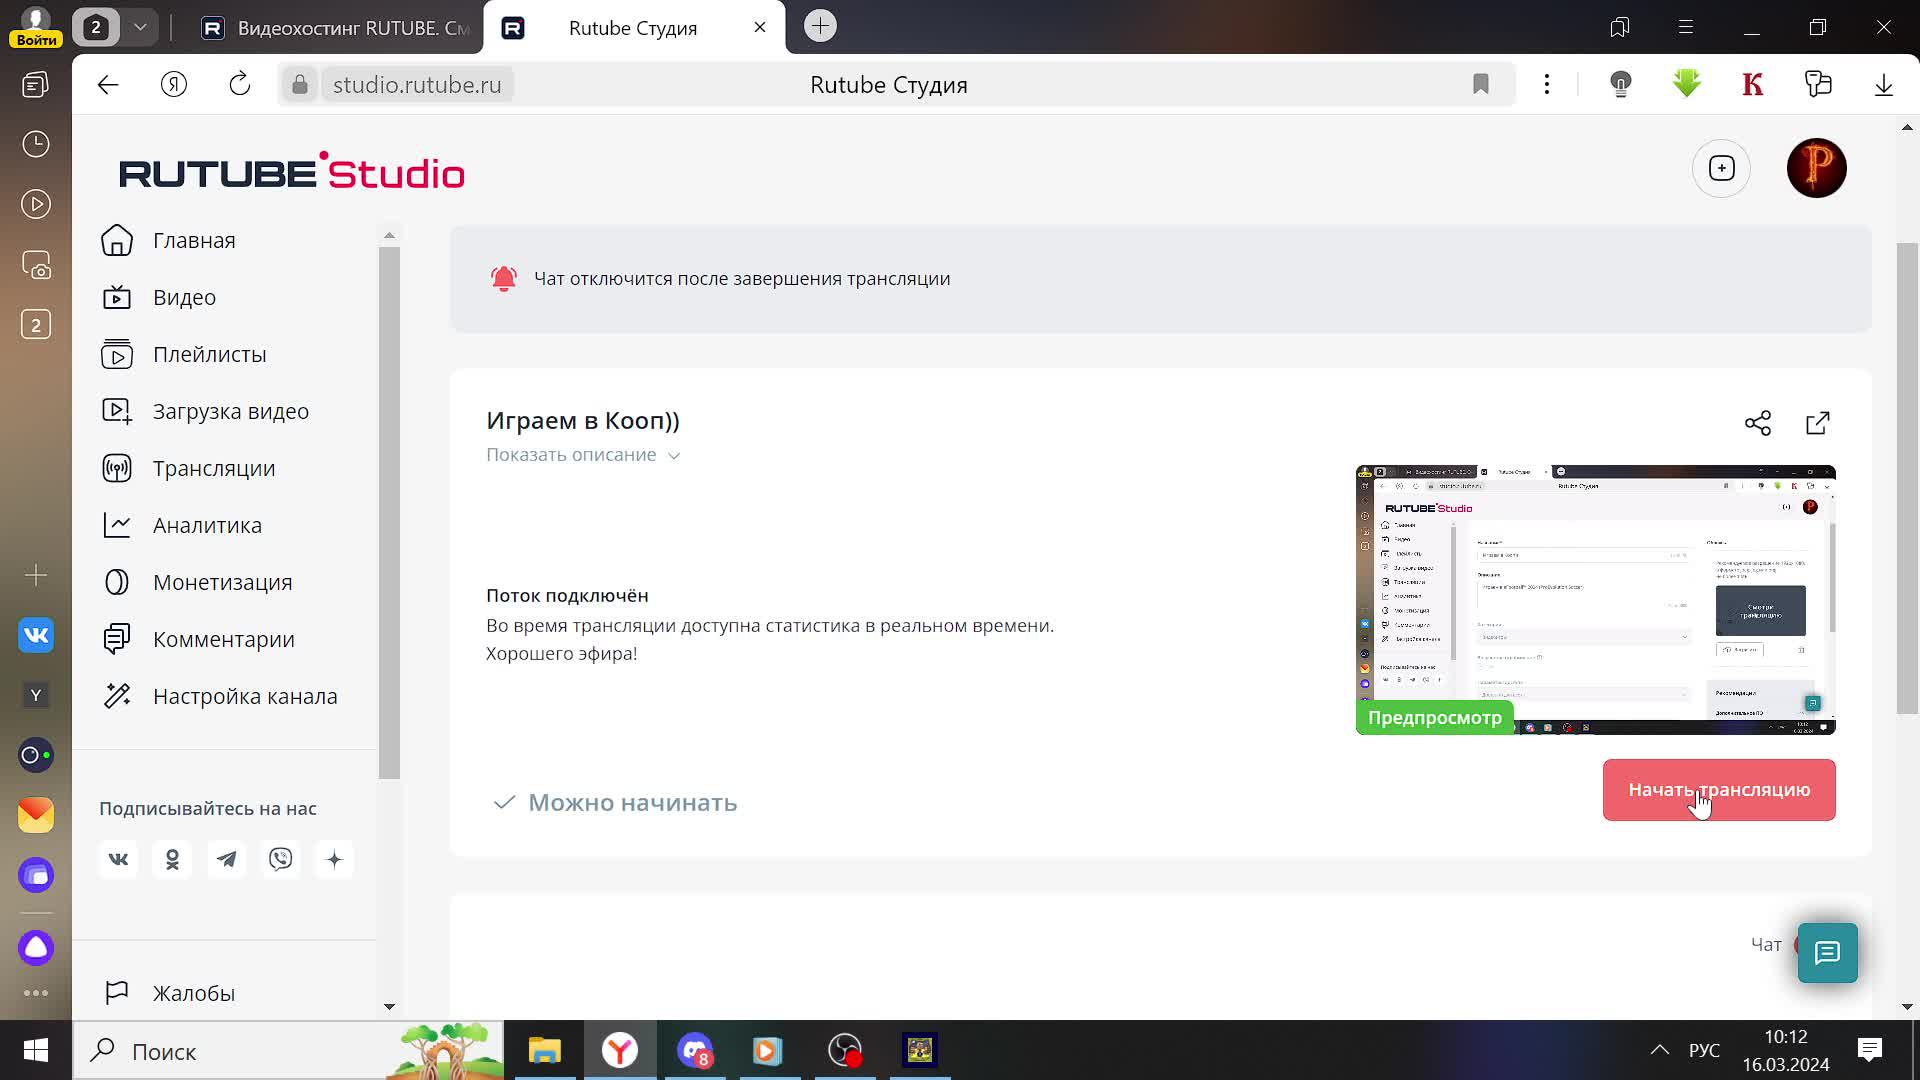
Task: Click the create (+) button top right
Action: [1721, 168]
